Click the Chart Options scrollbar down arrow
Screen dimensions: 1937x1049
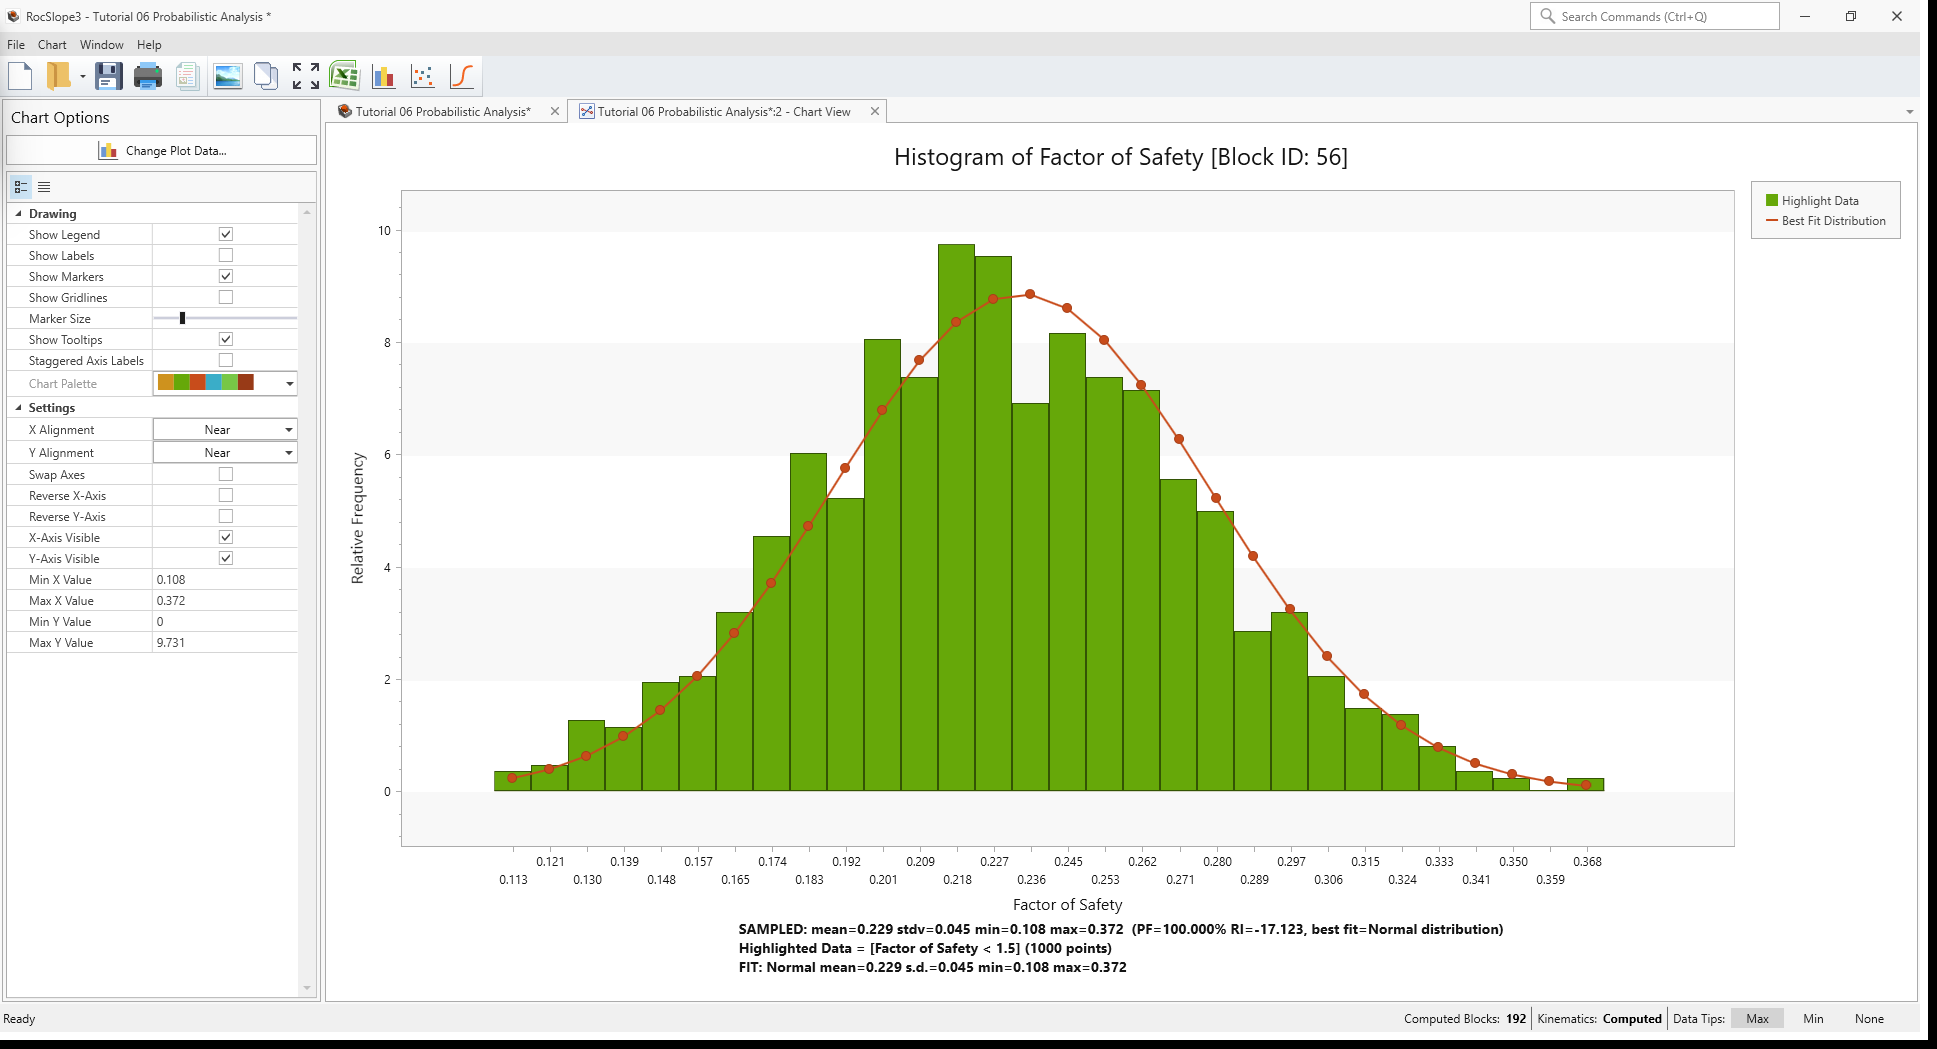pyautogui.click(x=307, y=988)
